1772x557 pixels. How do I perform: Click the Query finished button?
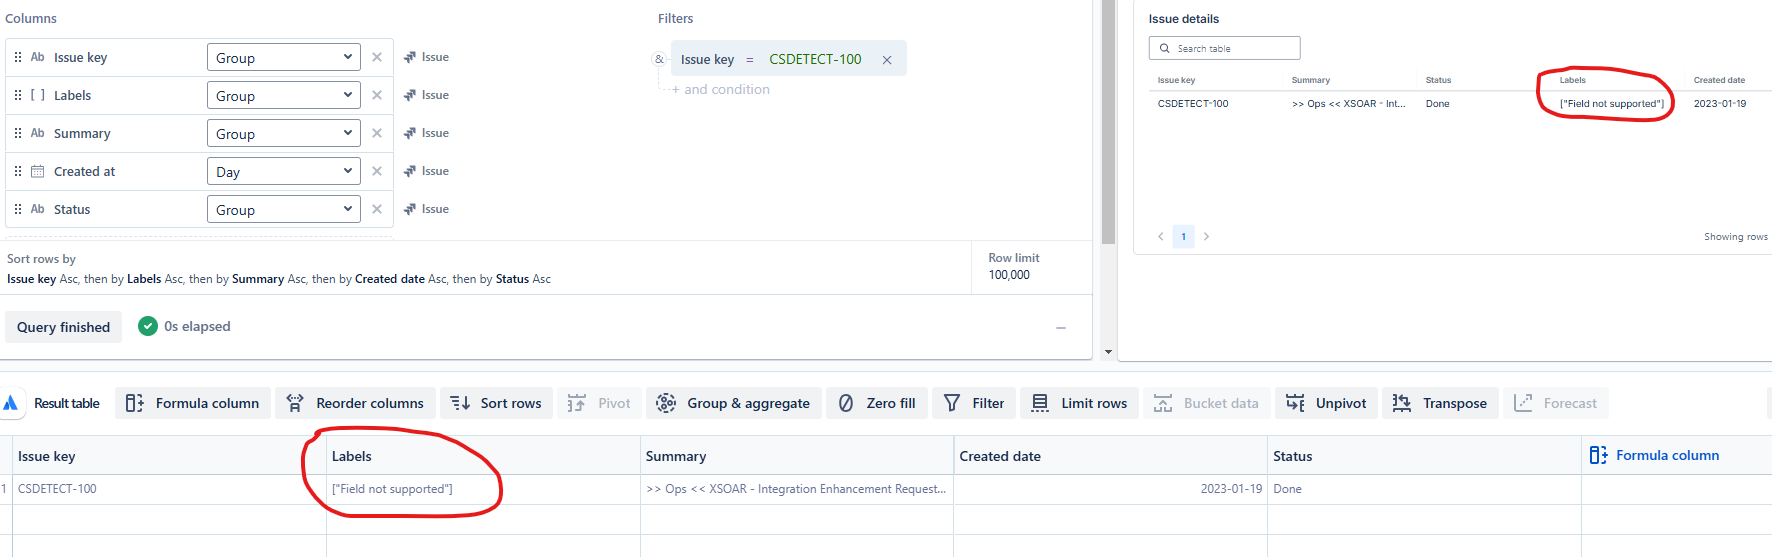63,327
